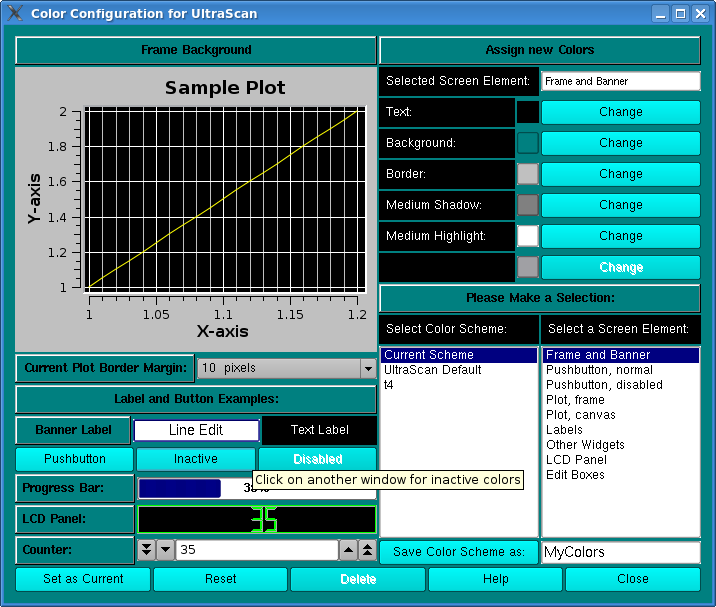Viewport: 716px width, 607px height.
Task: Click the Reset button
Action: point(221,579)
